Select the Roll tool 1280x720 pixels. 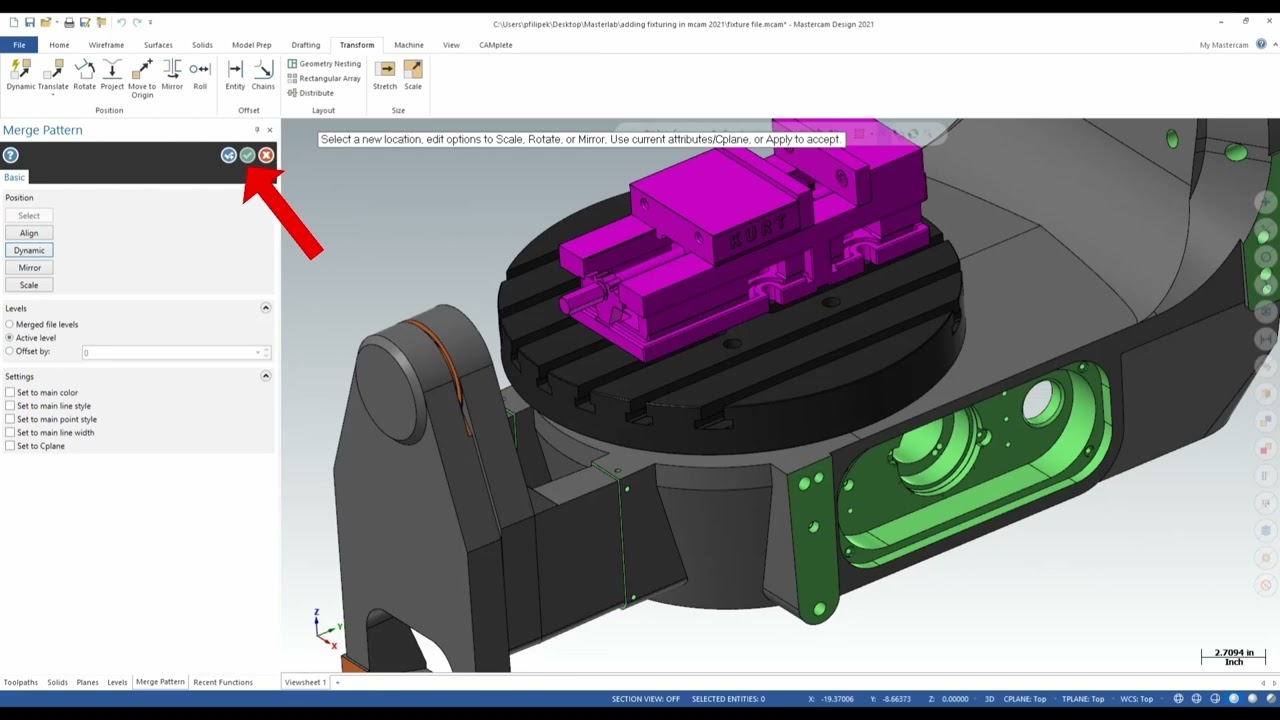[x=200, y=75]
